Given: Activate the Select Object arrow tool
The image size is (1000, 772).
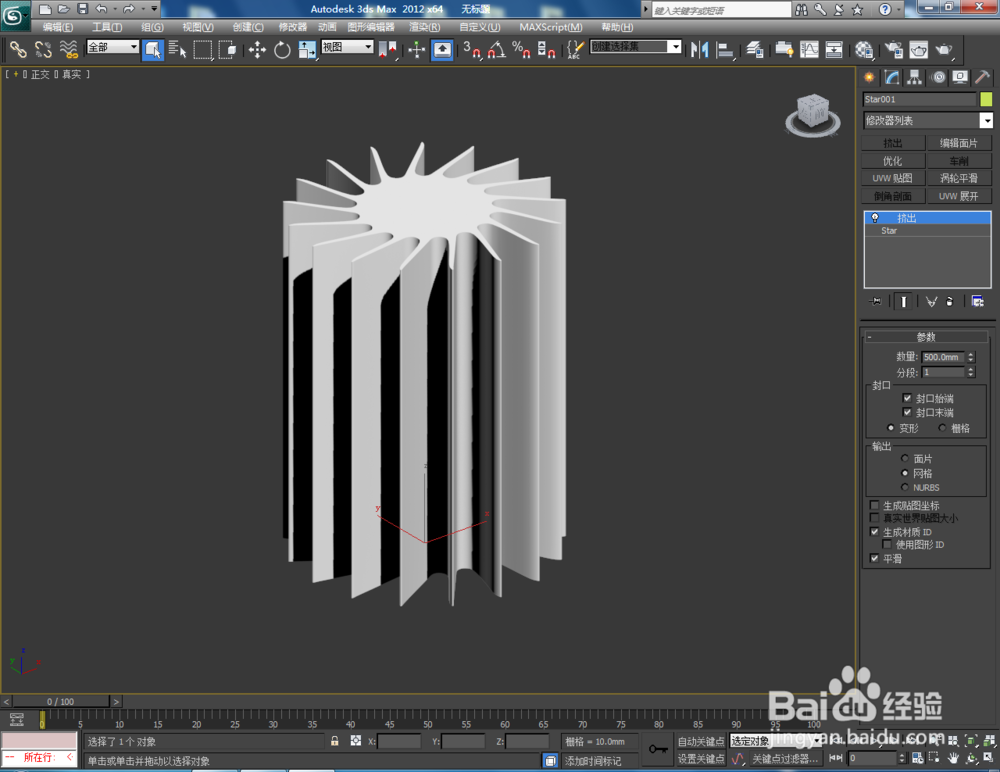Looking at the screenshot, I should [x=153, y=49].
